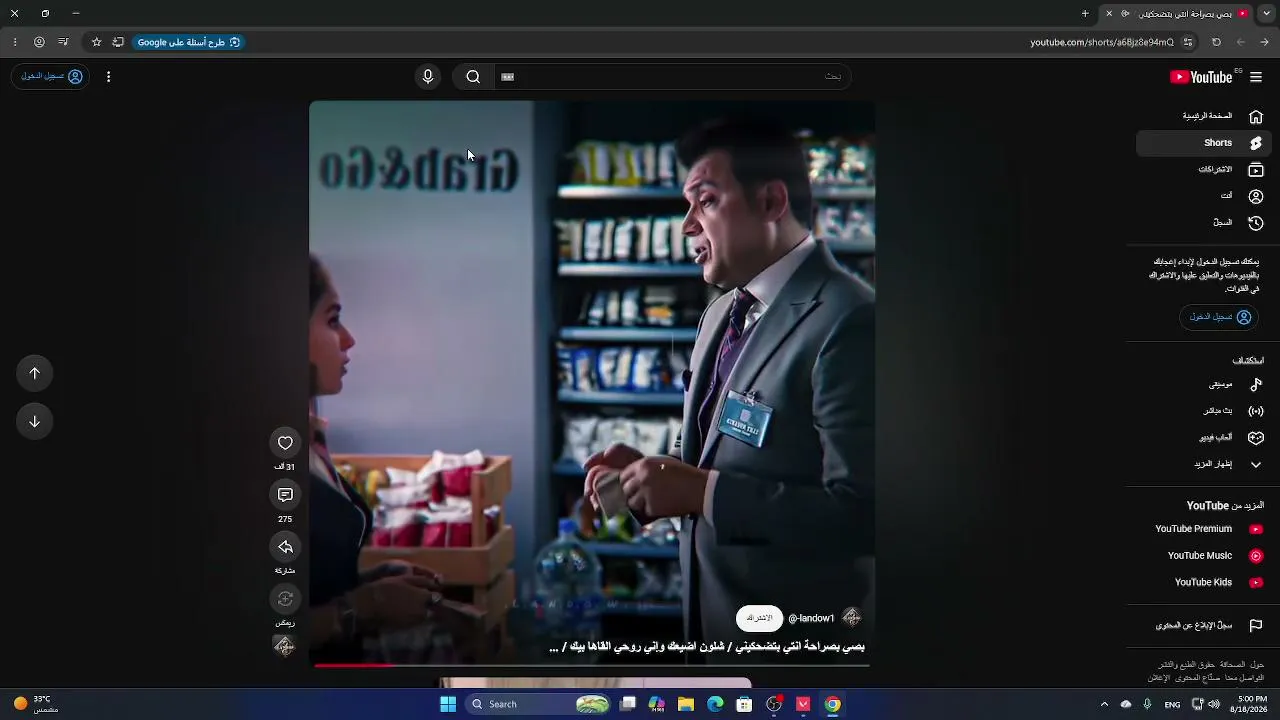This screenshot has height=720, width=1280.
Task: Open Music (موسيقى) under Explore
Action: 1203,384
